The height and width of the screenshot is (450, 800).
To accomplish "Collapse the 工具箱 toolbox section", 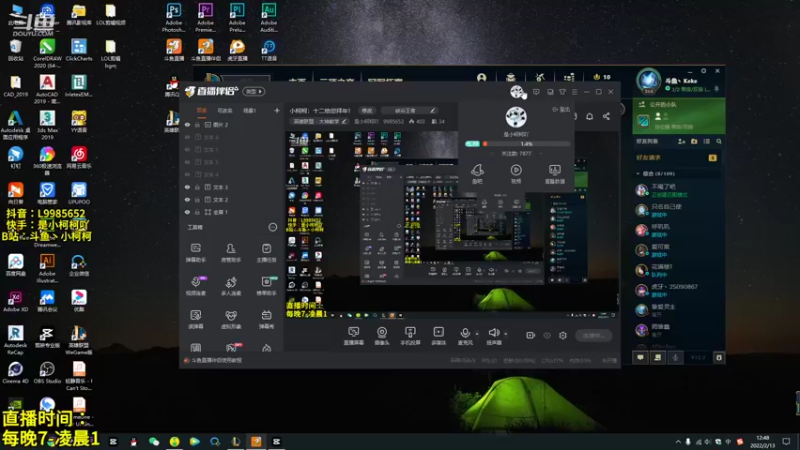I will coord(273,227).
